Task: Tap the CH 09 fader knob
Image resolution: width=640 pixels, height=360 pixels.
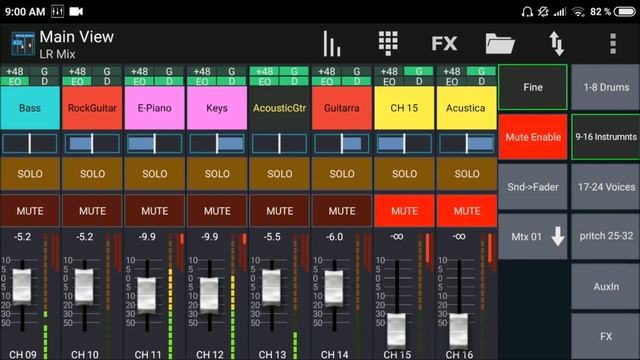Action: [22, 287]
